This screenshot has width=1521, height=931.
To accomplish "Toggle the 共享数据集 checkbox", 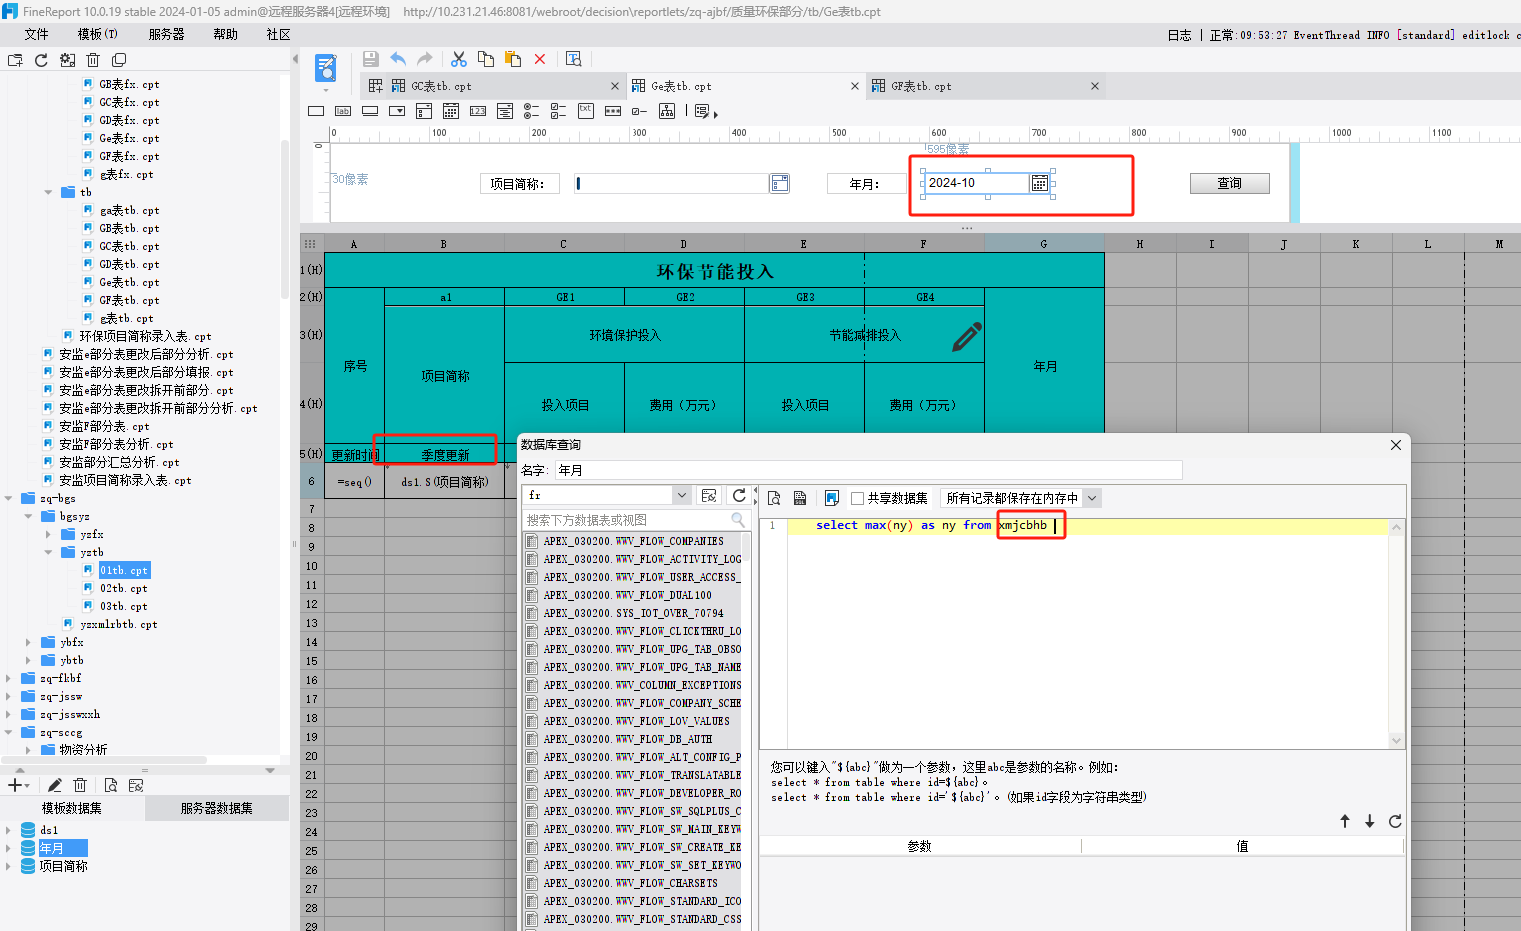I will tap(857, 498).
